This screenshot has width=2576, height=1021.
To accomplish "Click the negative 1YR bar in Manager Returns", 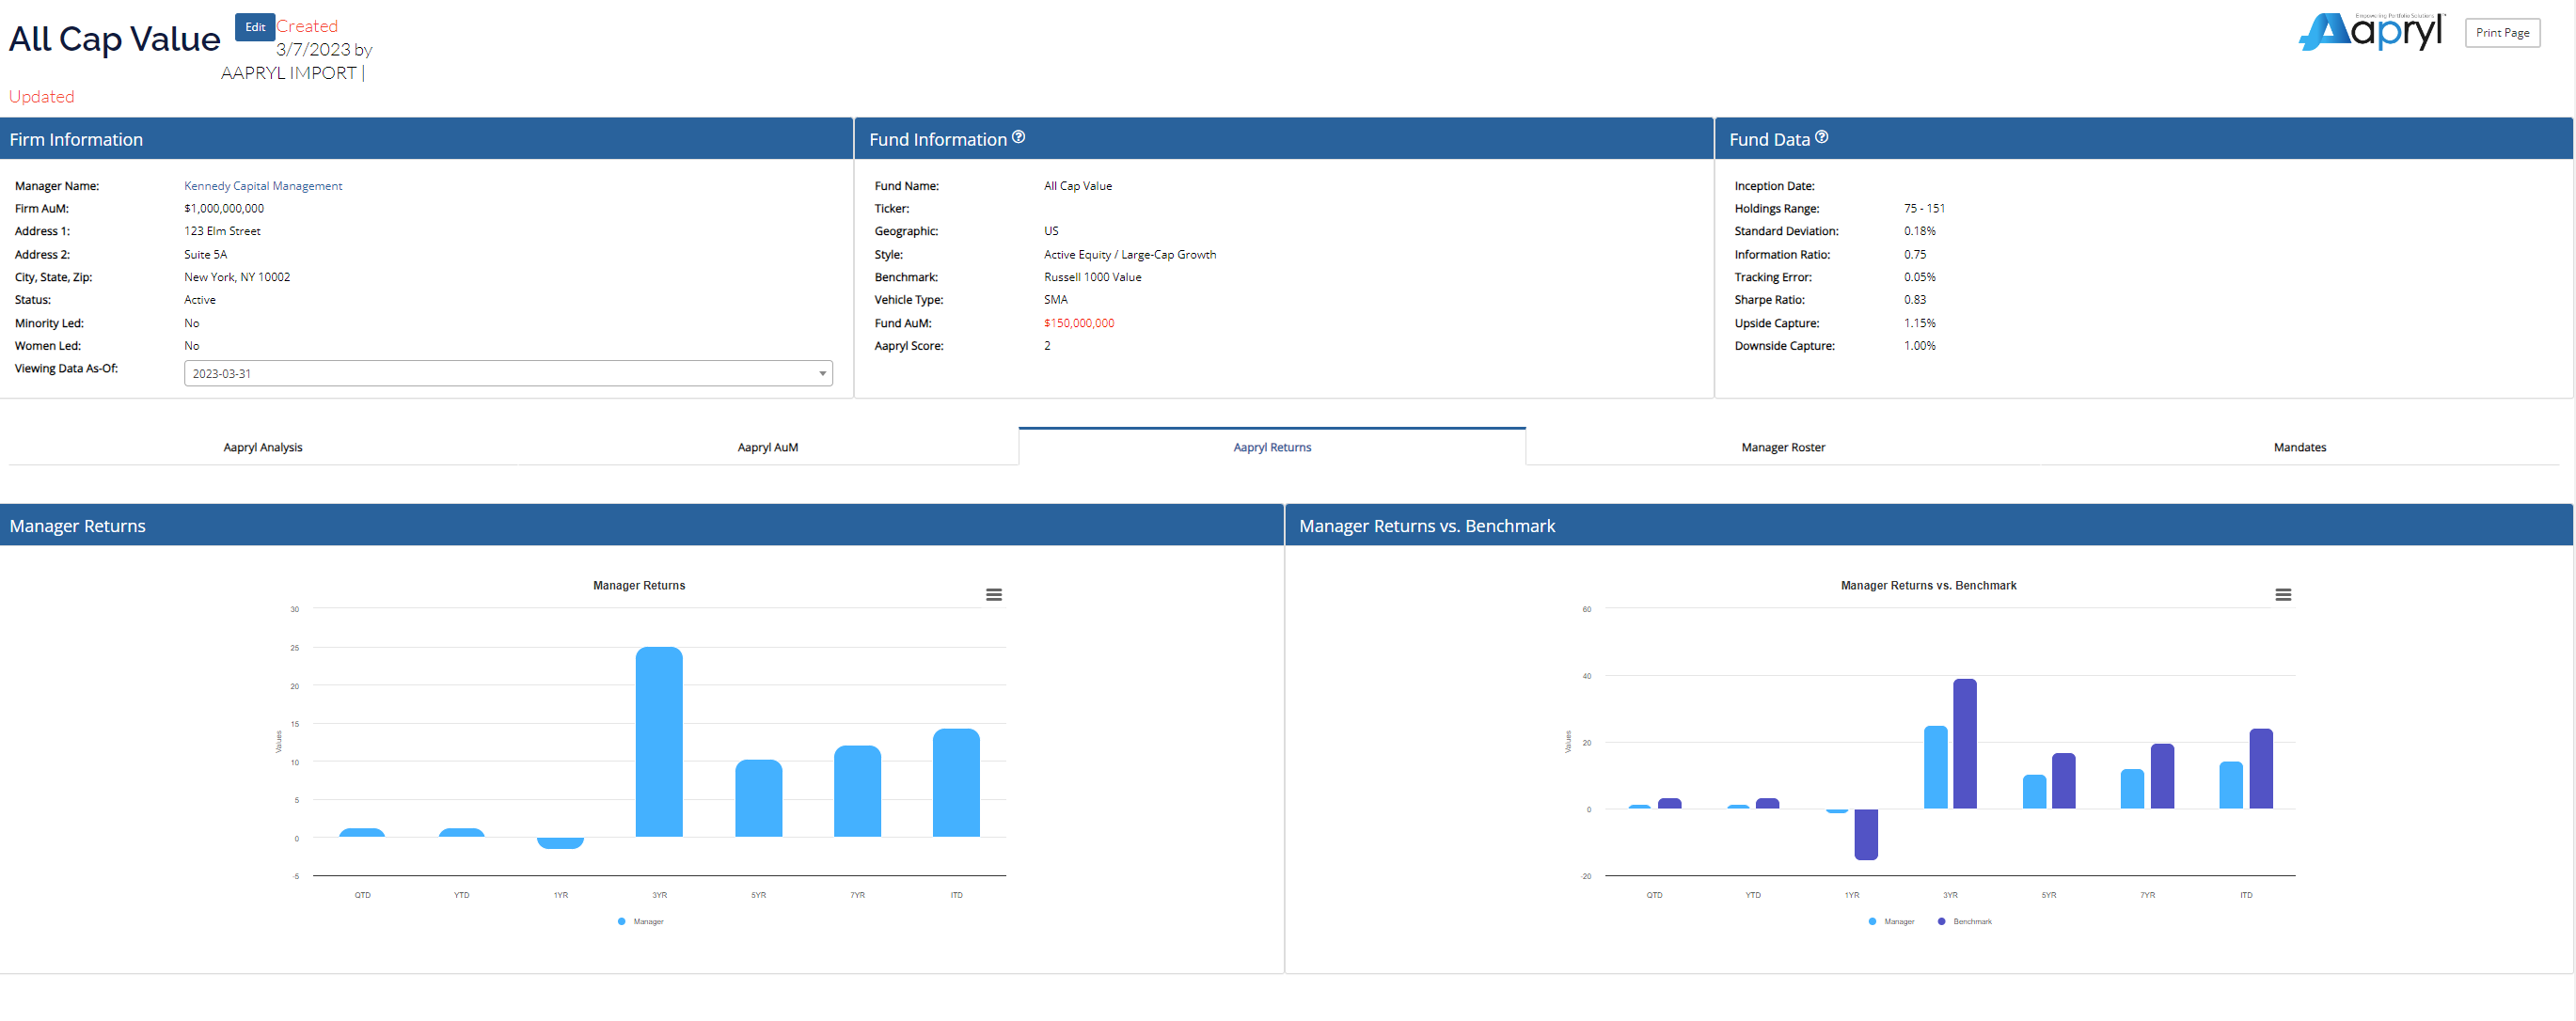I will point(560,843).
